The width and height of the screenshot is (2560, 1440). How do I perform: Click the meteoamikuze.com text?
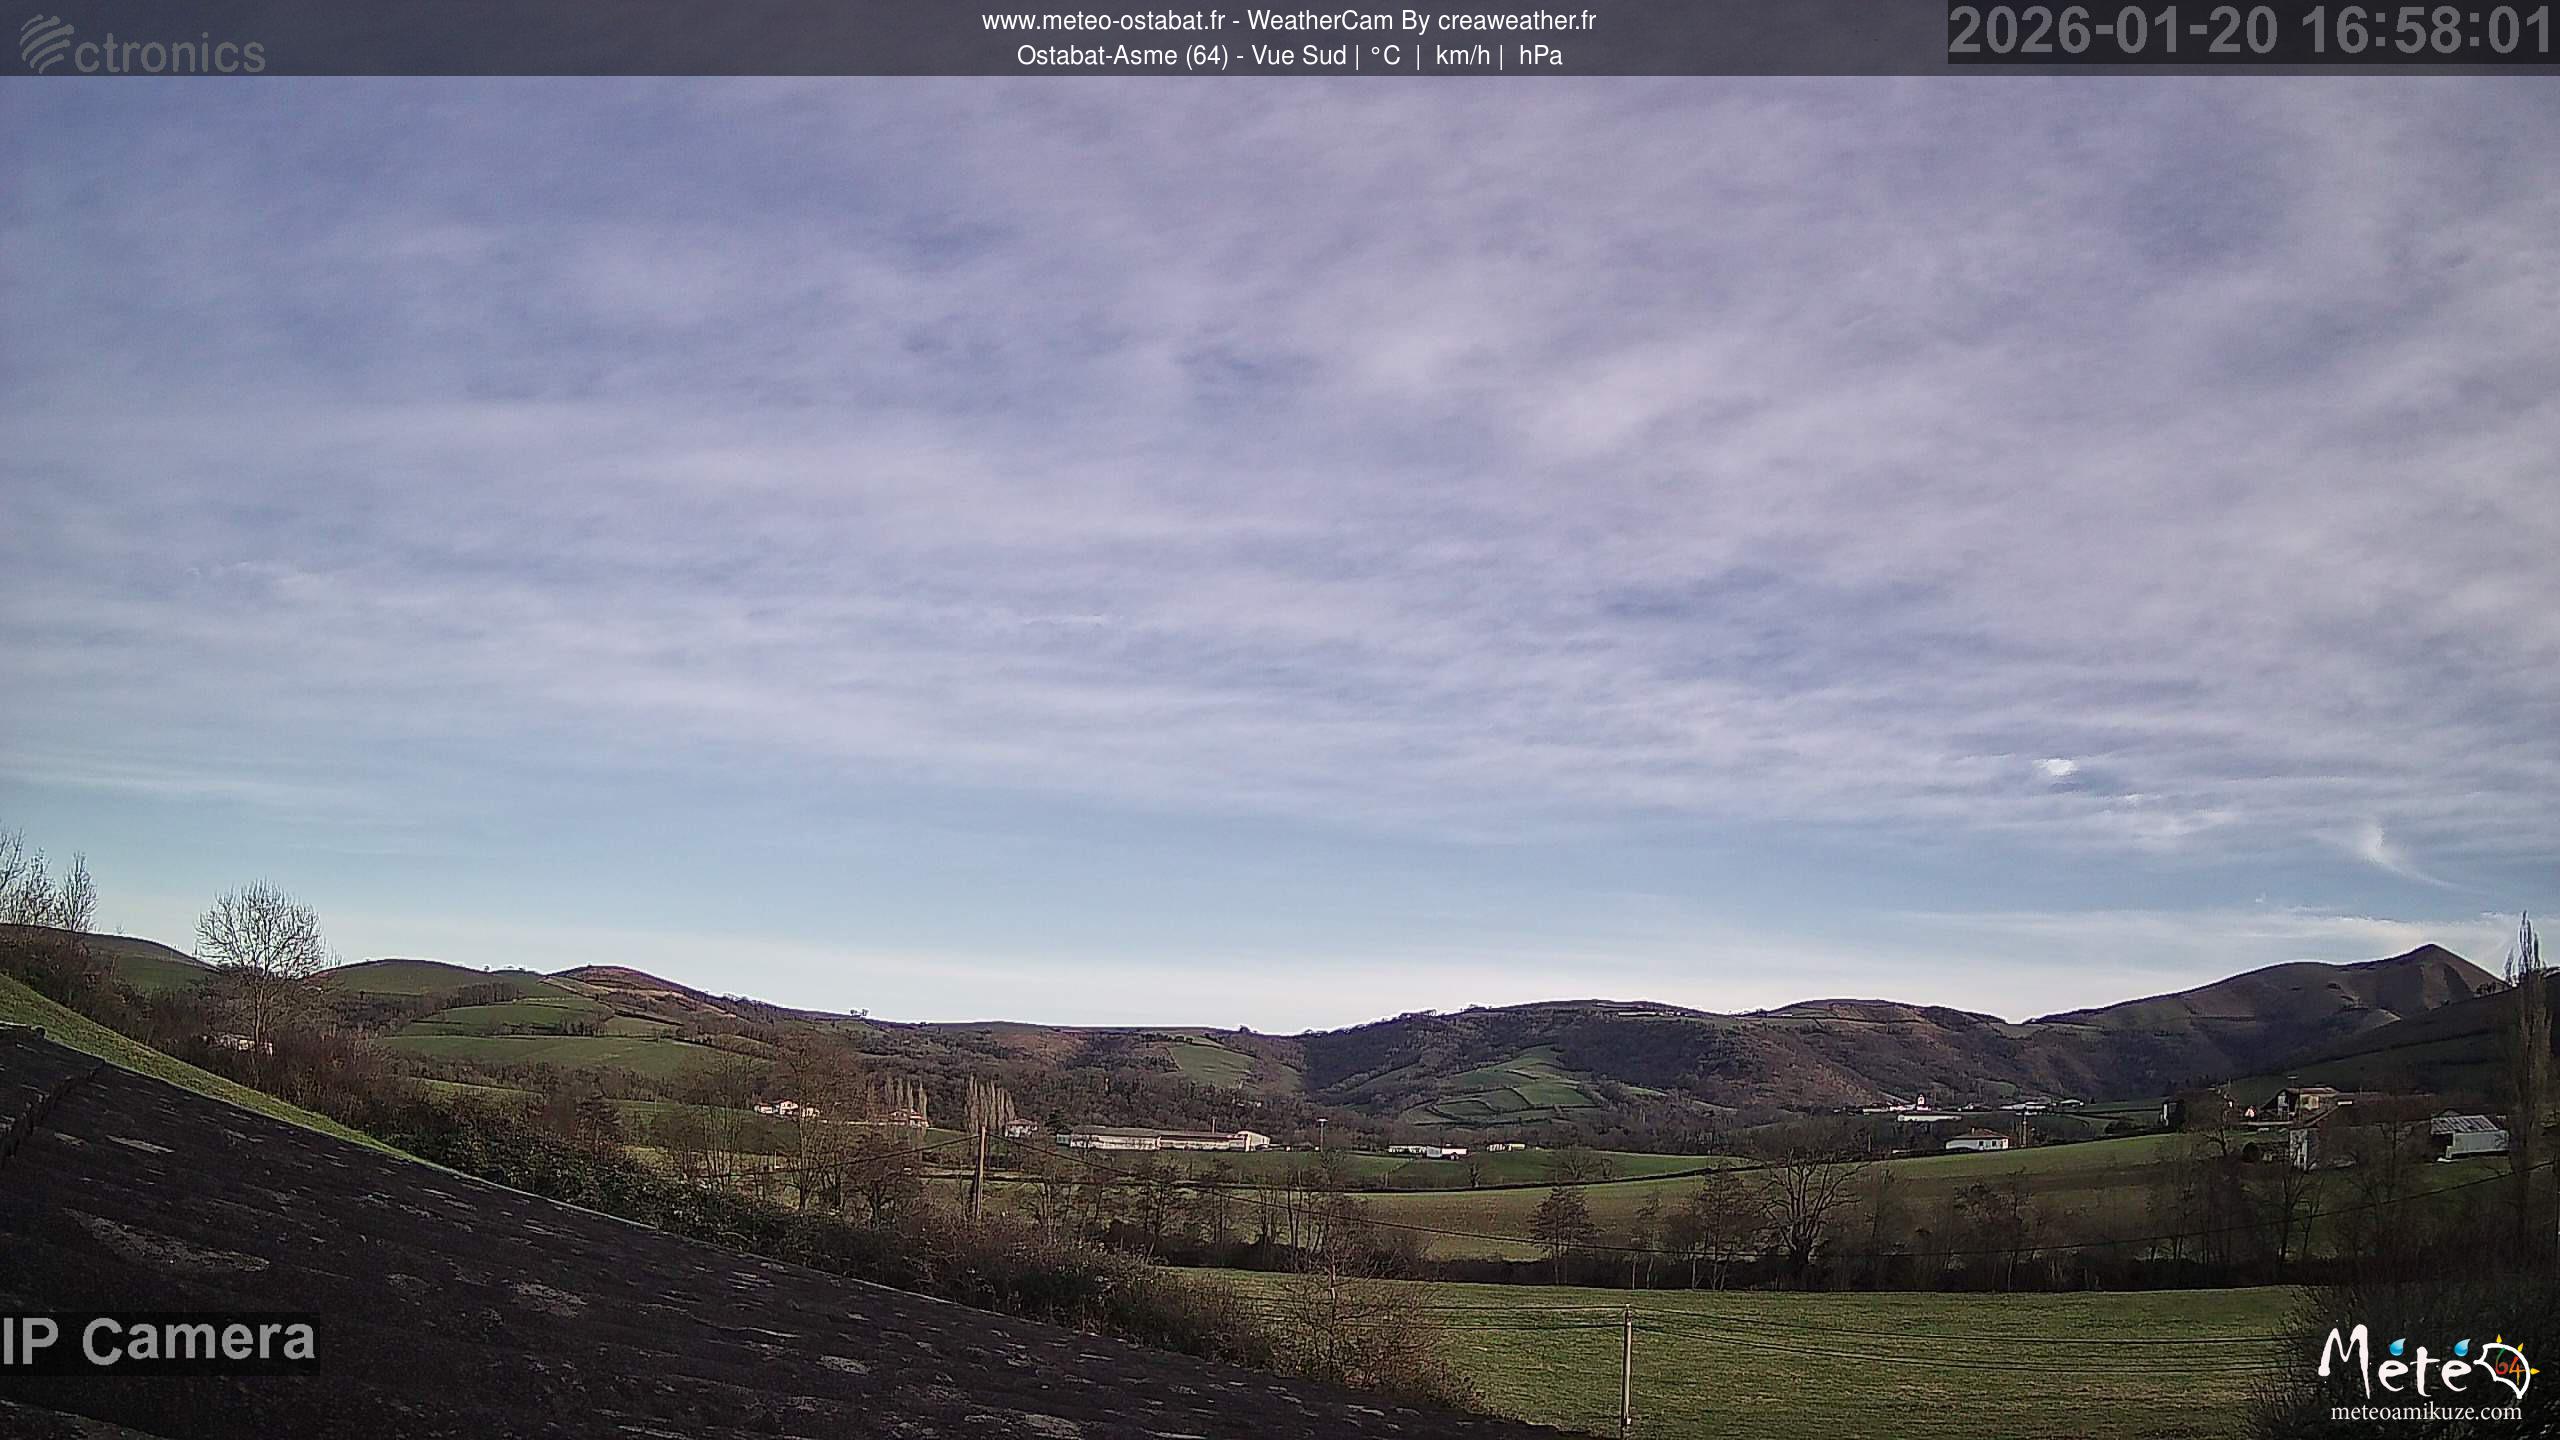pyautogui.click(x=2427, y=1412)
